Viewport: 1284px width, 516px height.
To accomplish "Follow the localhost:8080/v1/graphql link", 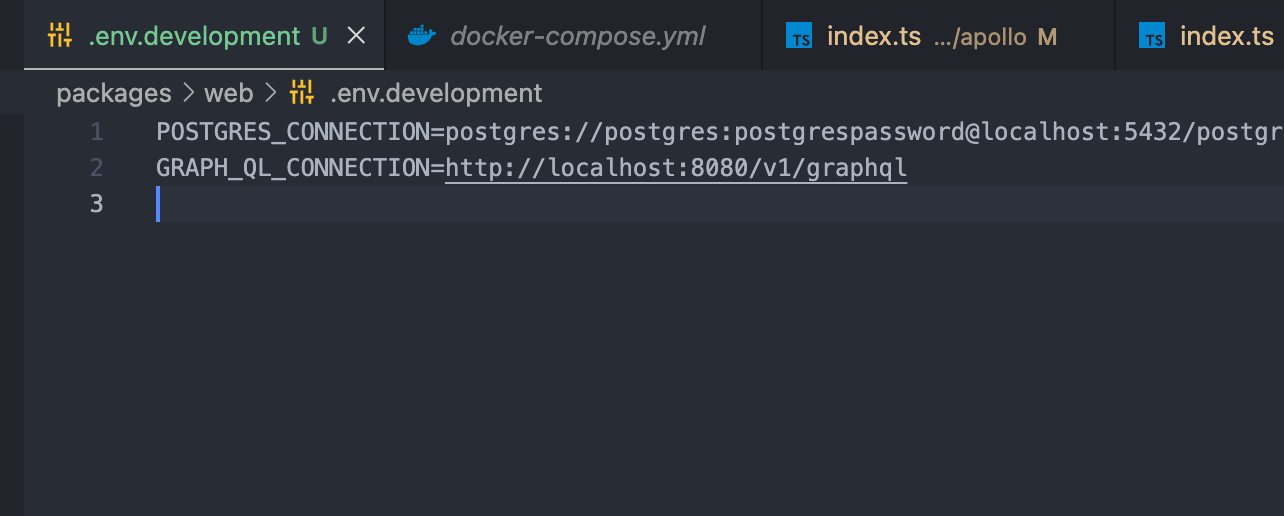I will click(x=676, y=168).
